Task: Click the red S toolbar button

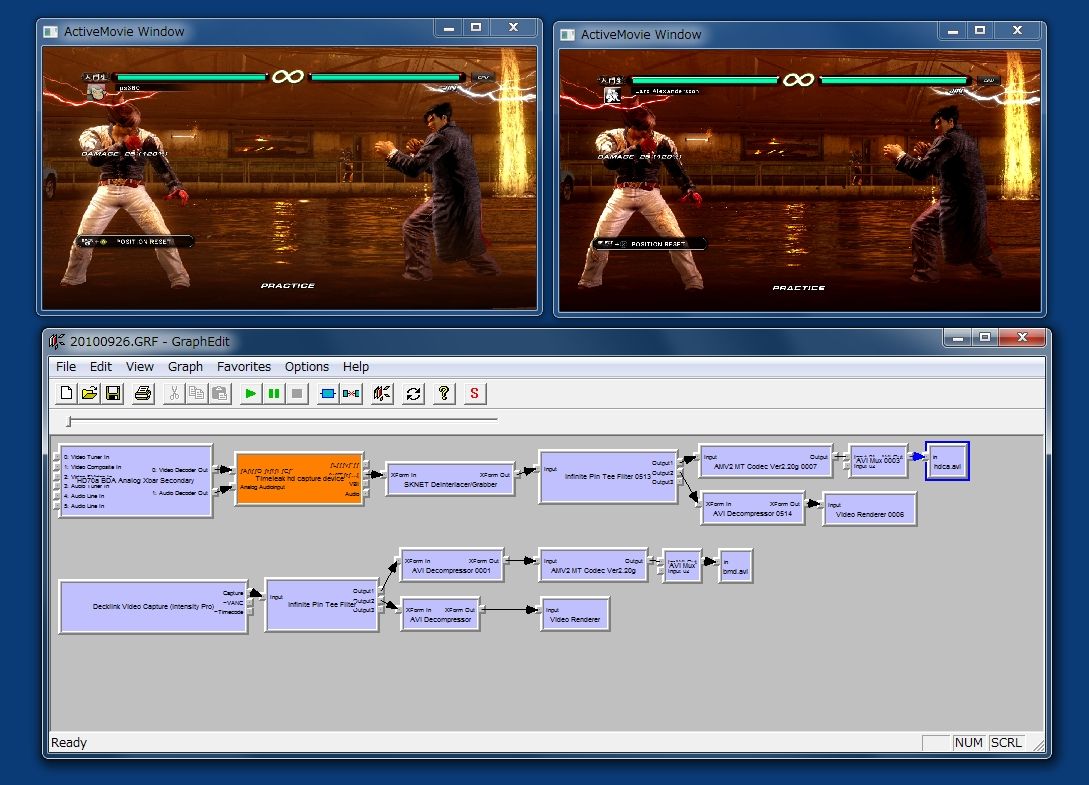Action: point(474,394)
